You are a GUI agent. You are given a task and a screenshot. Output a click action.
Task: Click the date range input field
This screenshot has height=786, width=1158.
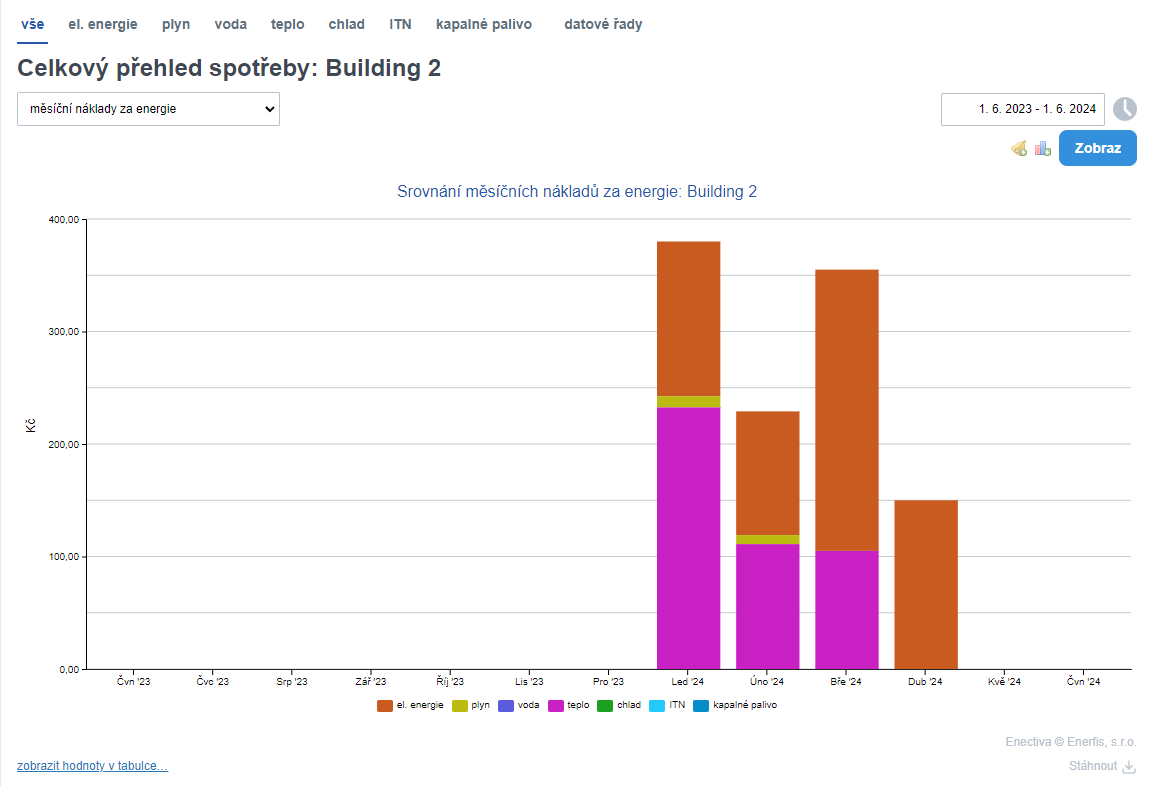[x=1022, y=109]
